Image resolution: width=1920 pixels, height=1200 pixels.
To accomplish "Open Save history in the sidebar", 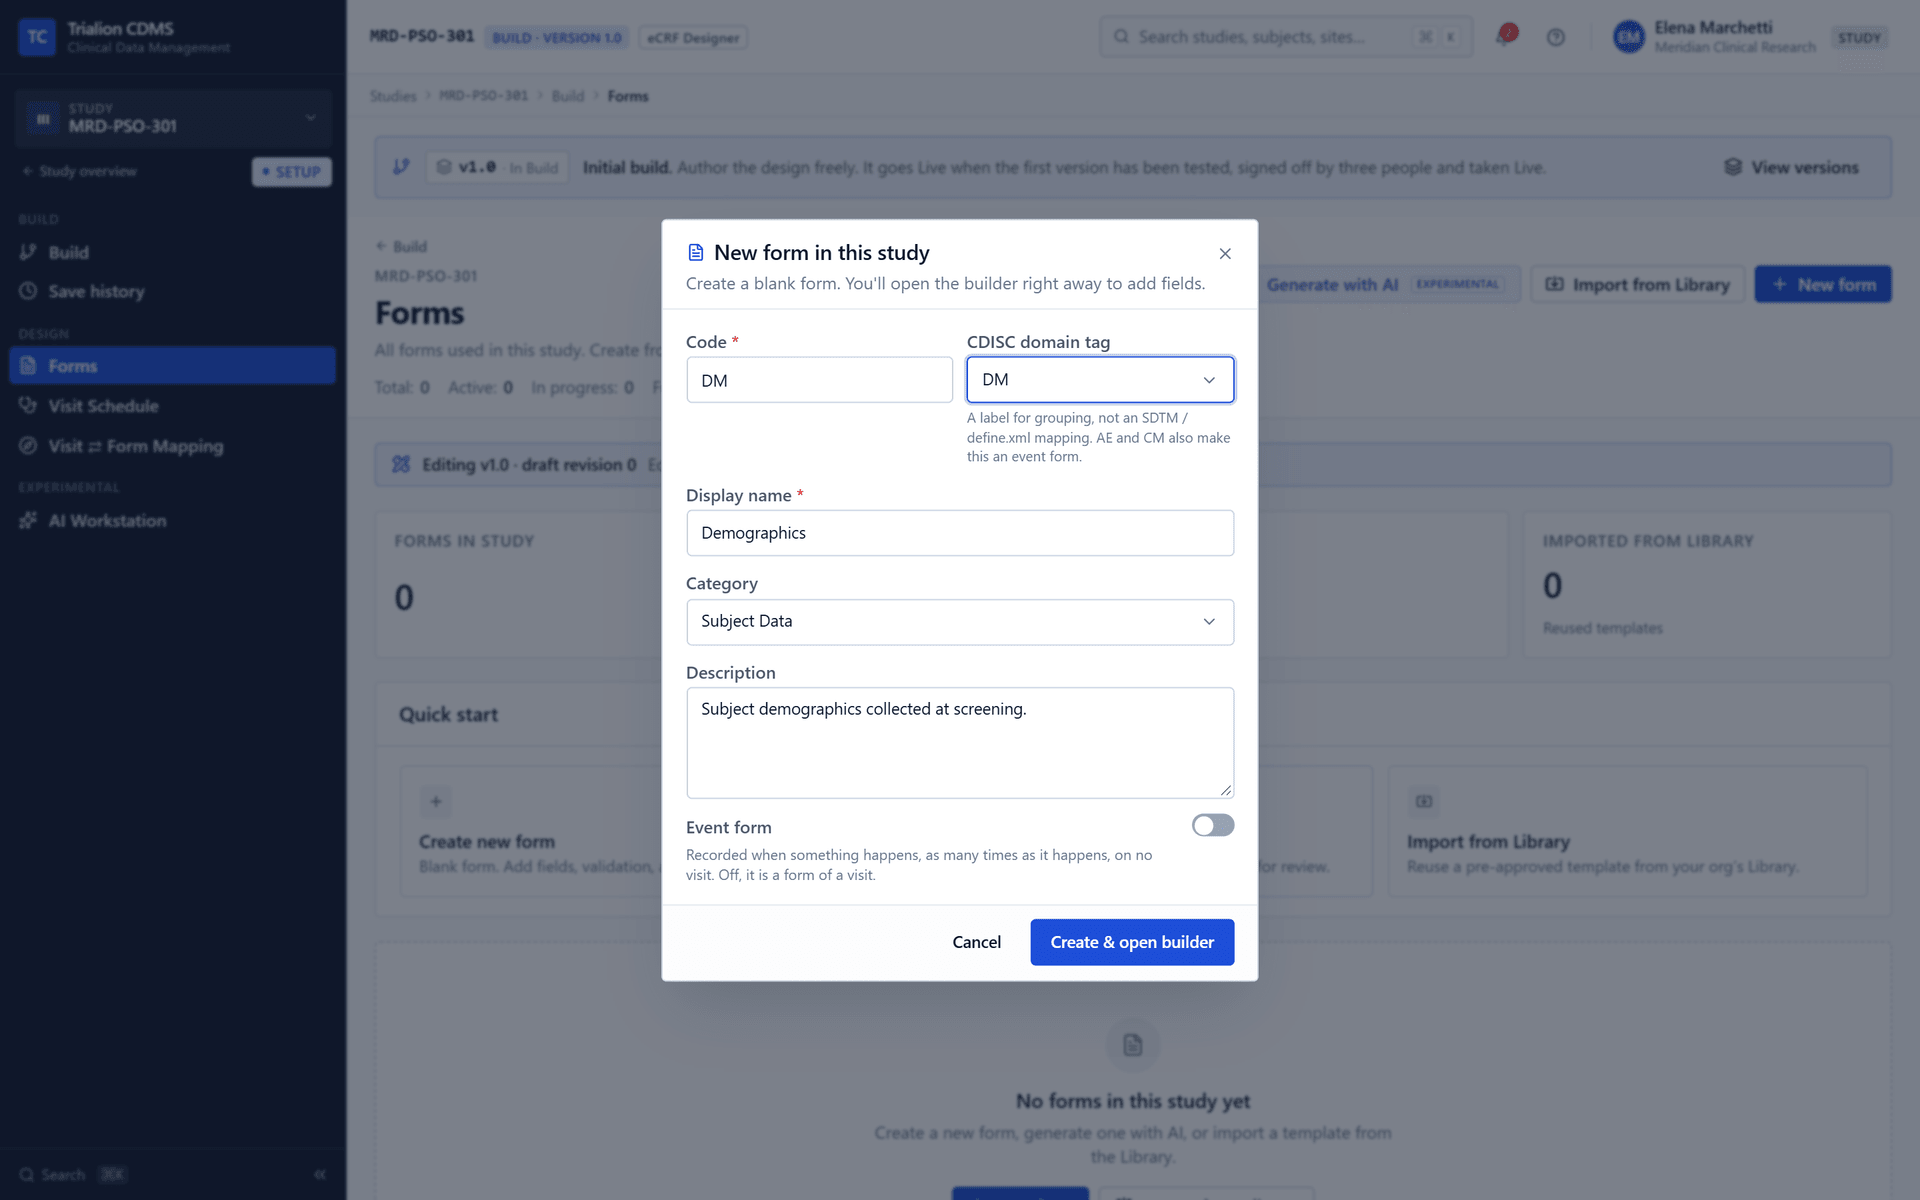I will 173,292.
